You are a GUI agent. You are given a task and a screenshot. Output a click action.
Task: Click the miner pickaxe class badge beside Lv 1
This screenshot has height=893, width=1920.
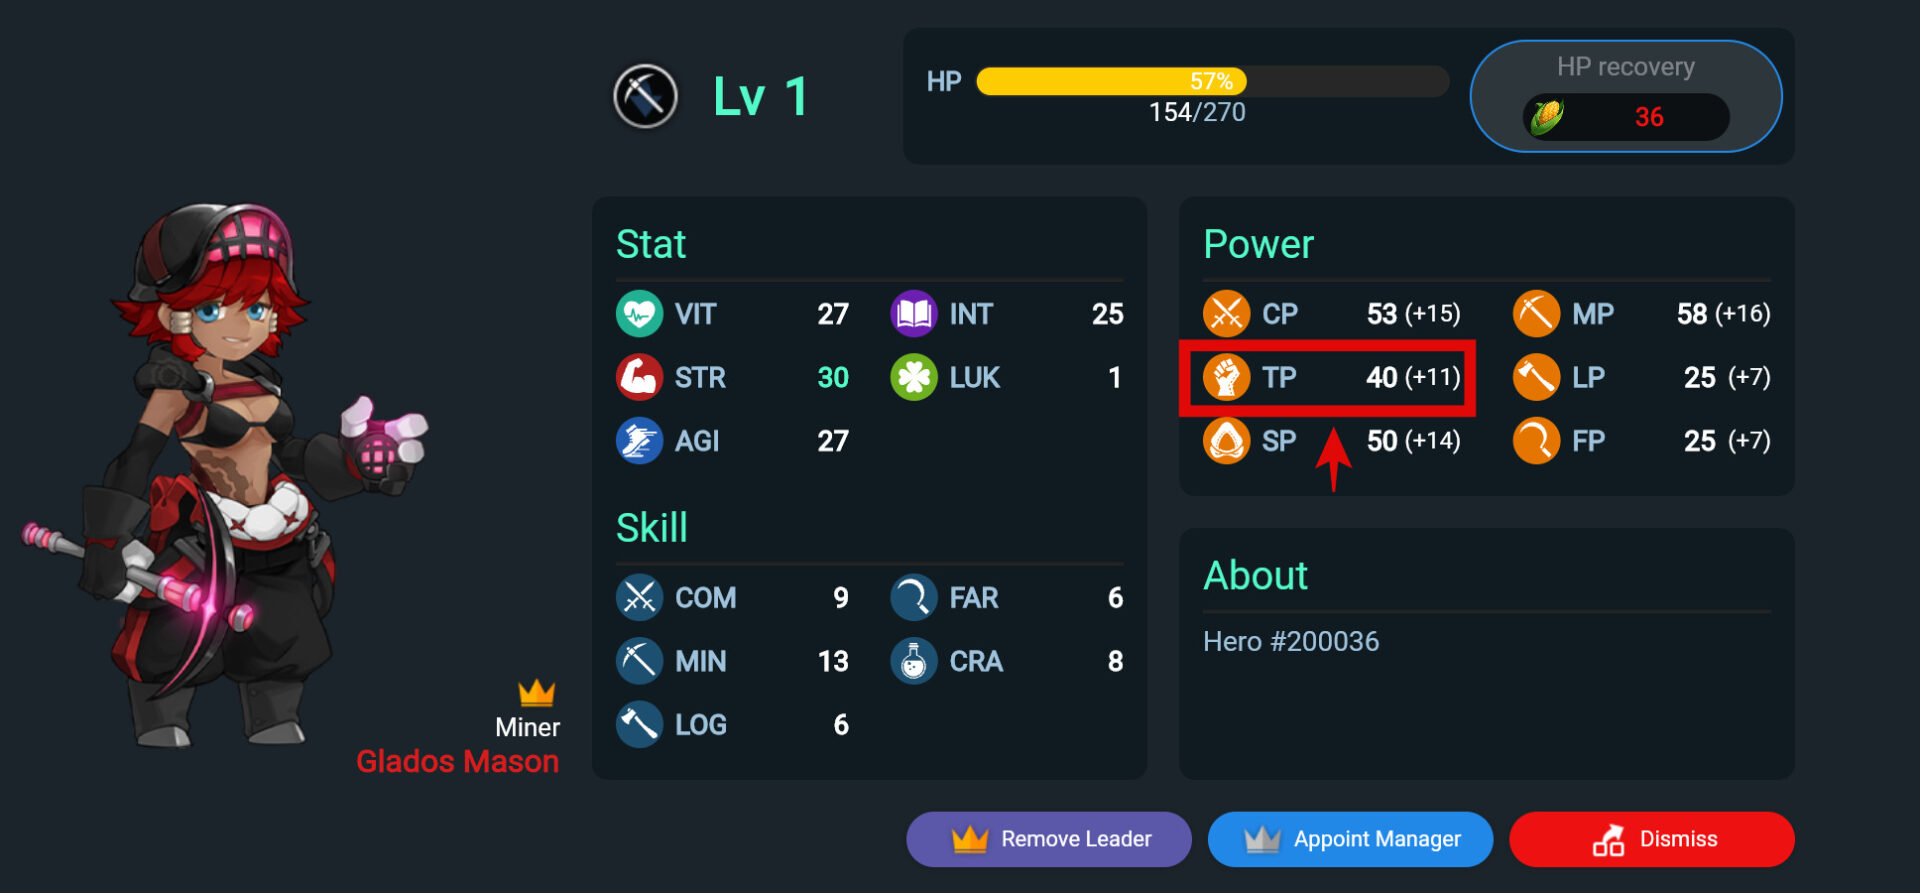(645, 97)
